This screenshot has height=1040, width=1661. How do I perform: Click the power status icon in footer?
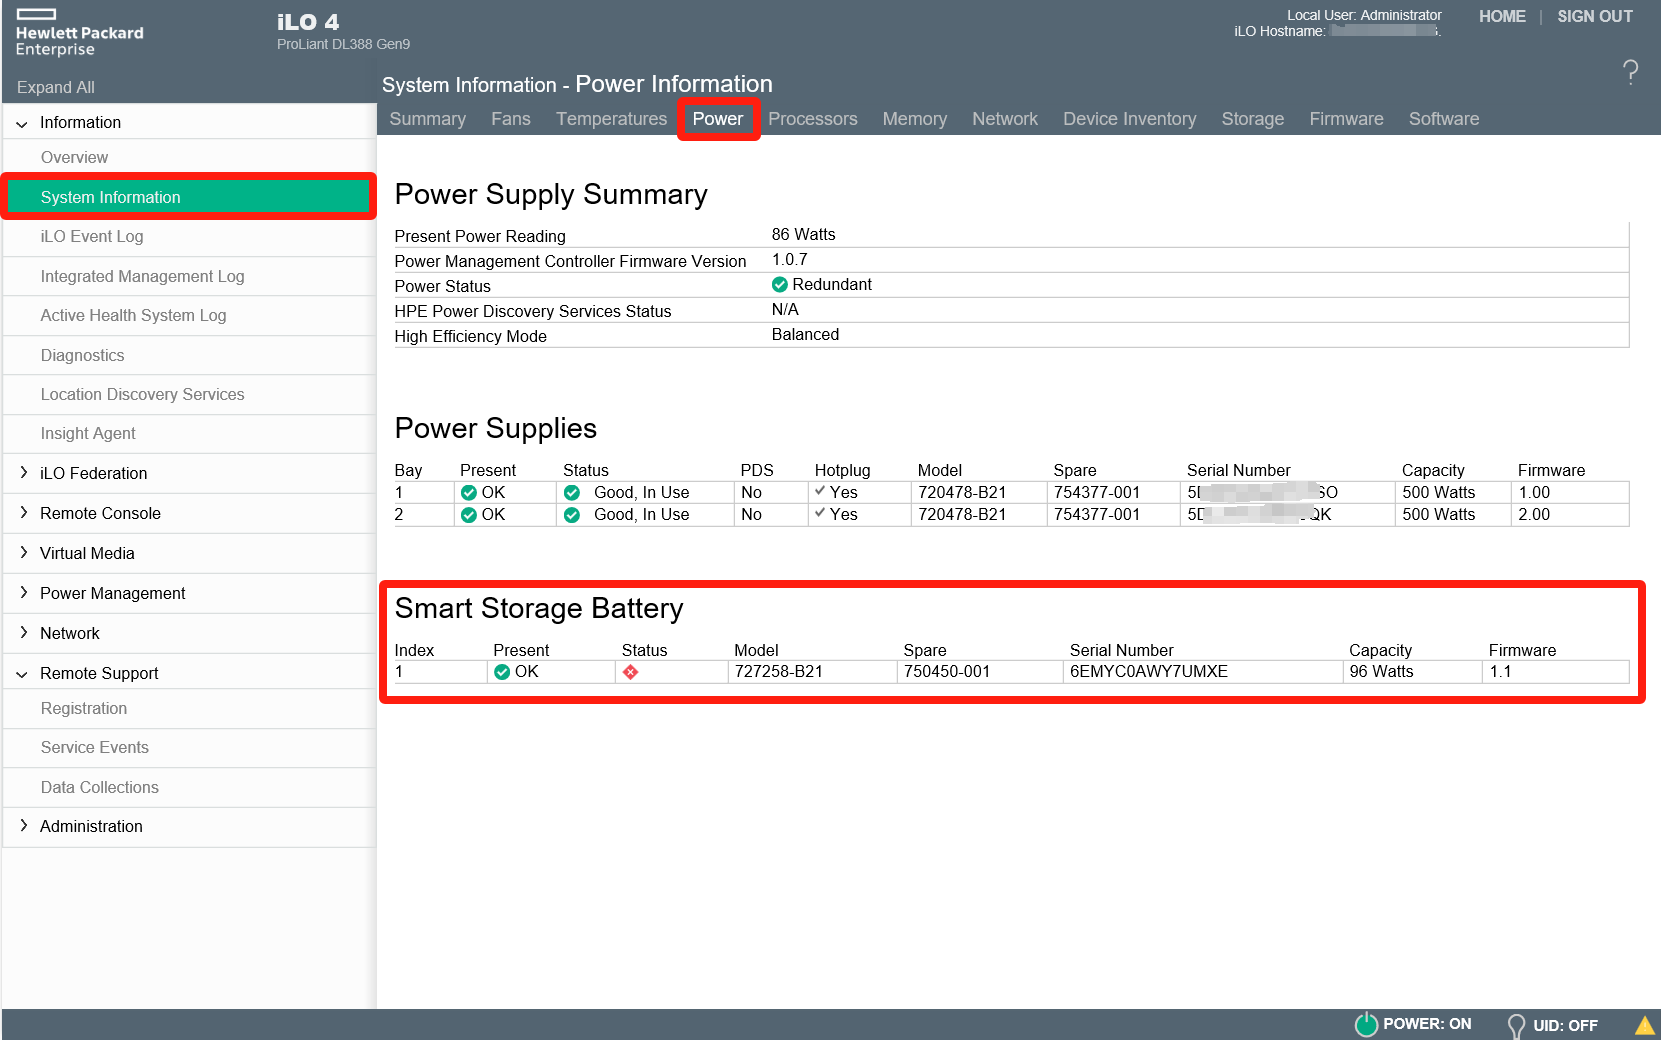[x=1366, y=1024]
